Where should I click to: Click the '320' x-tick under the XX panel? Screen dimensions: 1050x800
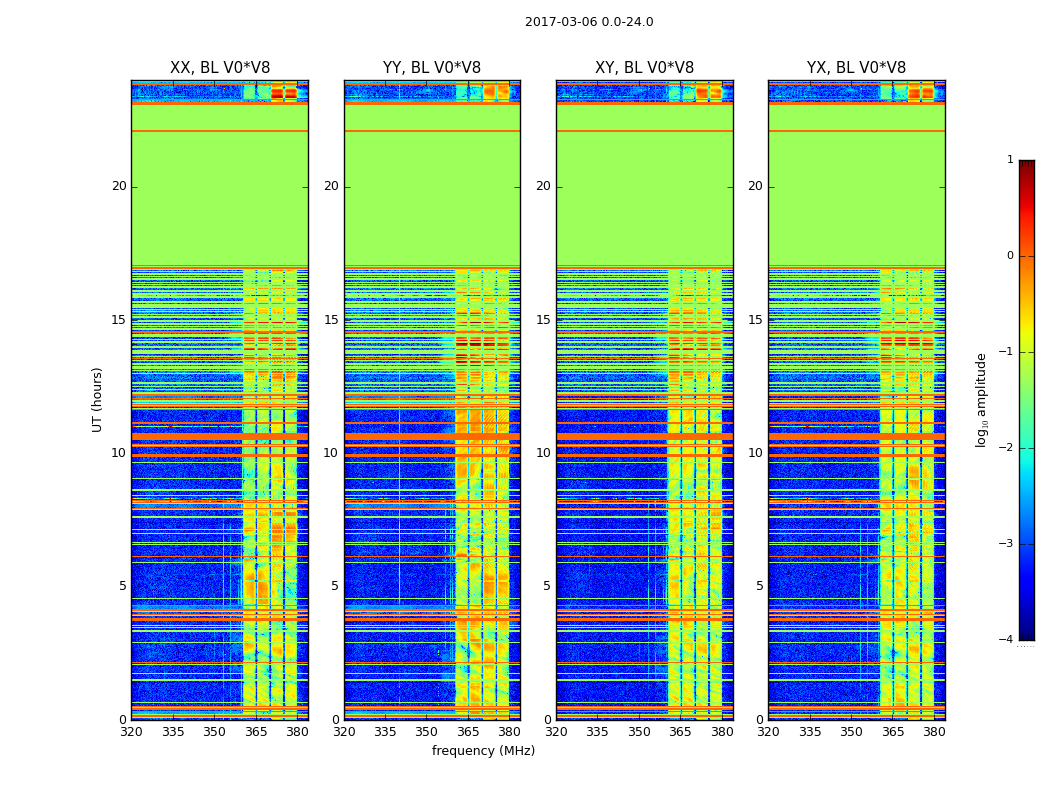pyautogui.click(x=131, y=732)
